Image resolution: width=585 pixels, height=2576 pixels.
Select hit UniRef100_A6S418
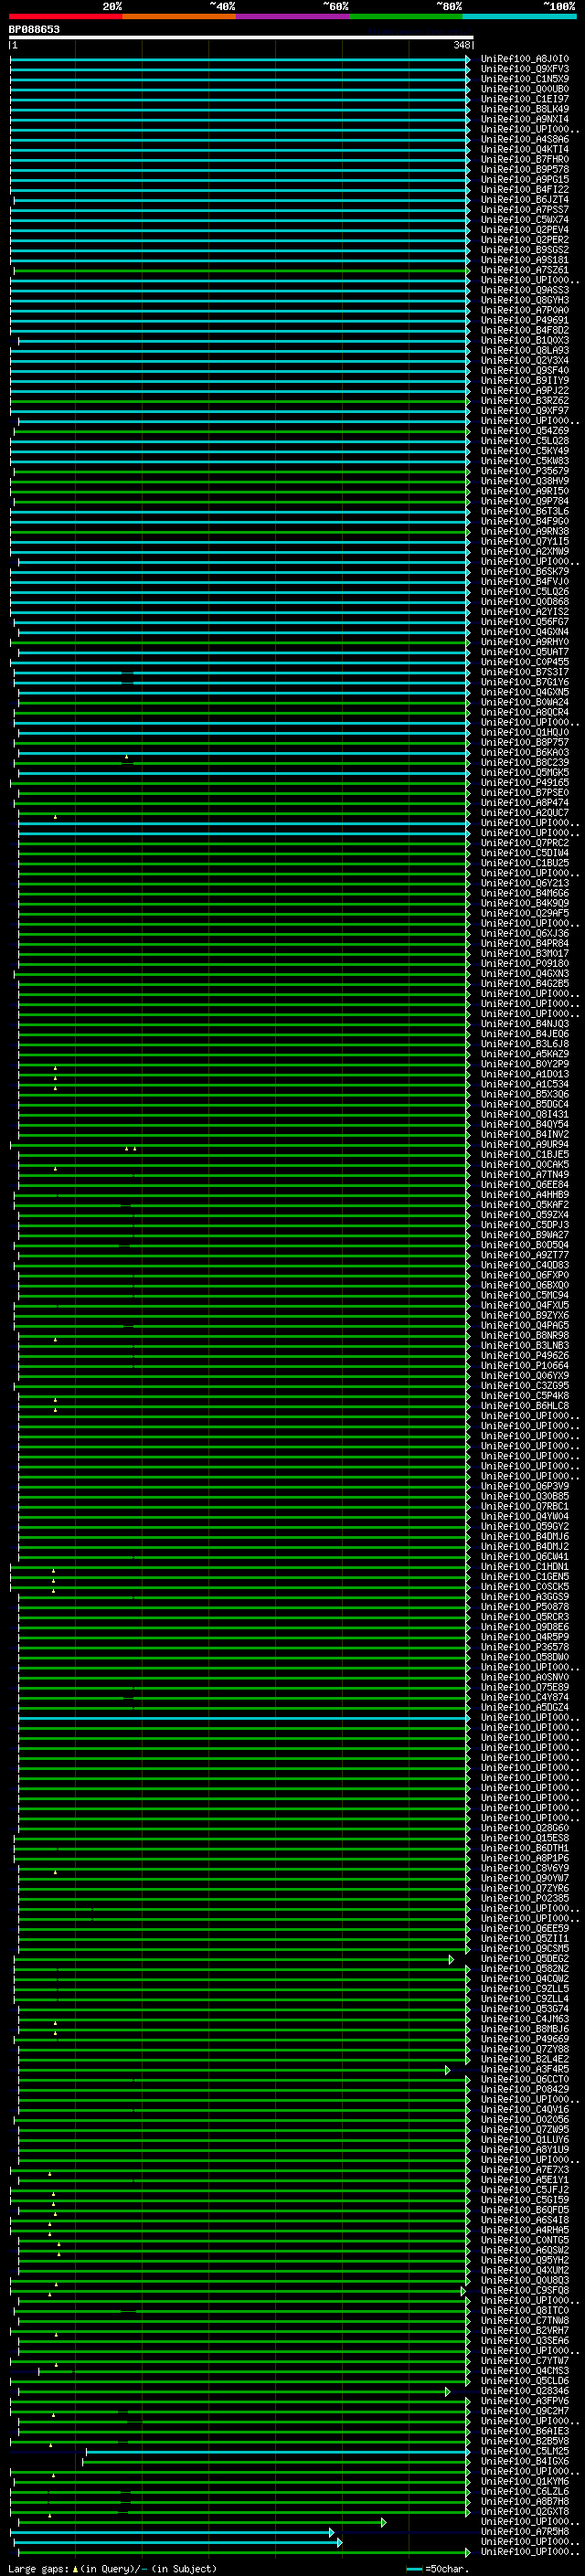525,2221
